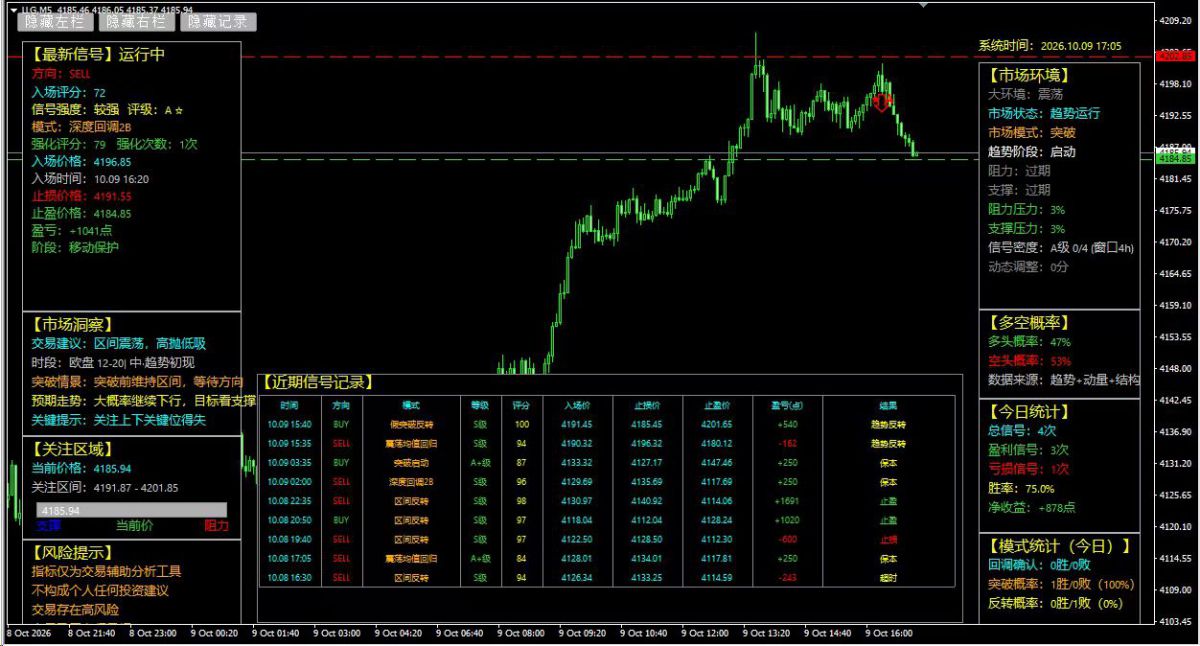Click the triangle beside the chart symbol title

(13, 8)
